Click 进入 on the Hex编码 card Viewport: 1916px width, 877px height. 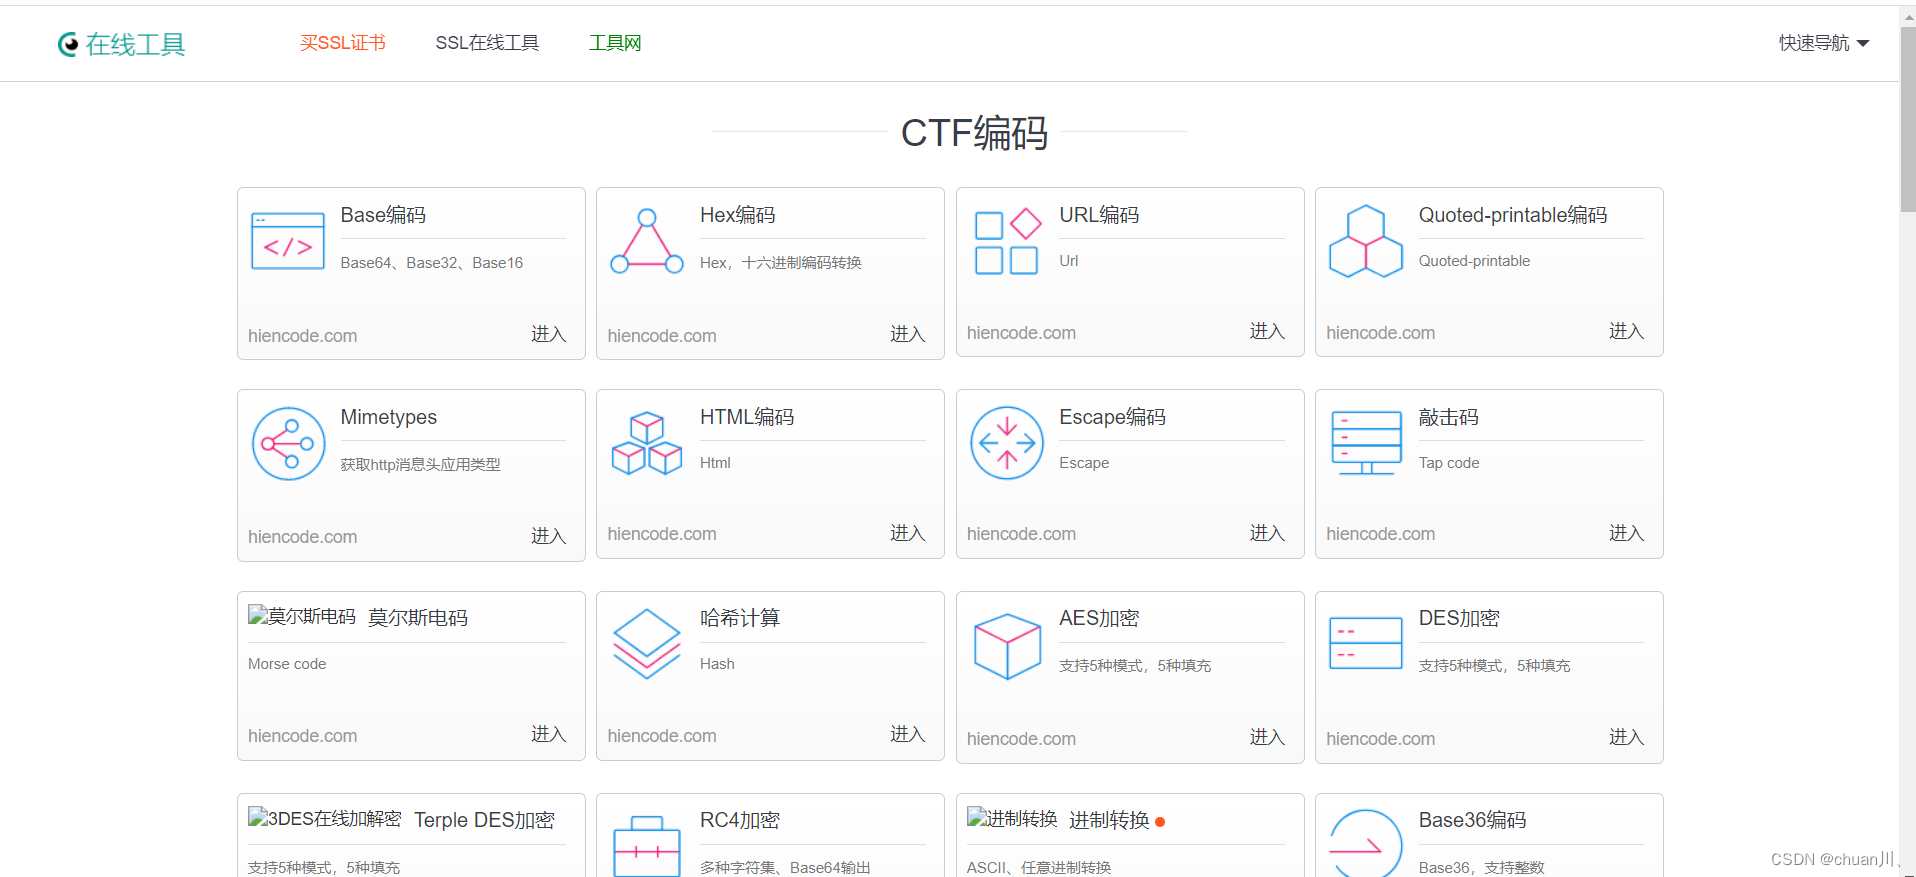pos(907,334)
